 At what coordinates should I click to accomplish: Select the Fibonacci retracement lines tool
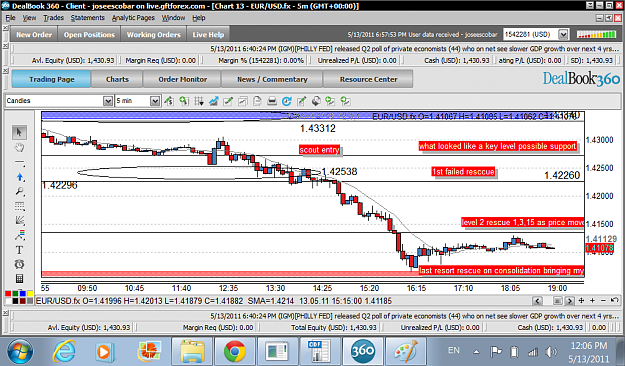click(x=20, y=207)
